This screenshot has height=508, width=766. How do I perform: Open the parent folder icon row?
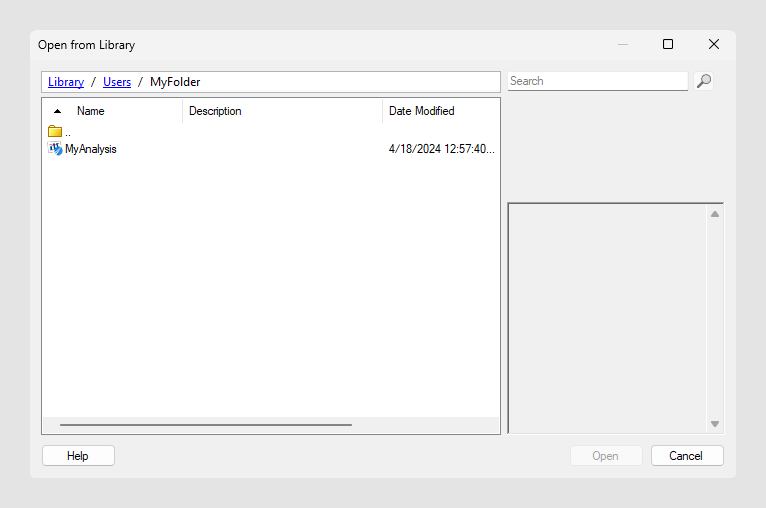click(55, 131)
